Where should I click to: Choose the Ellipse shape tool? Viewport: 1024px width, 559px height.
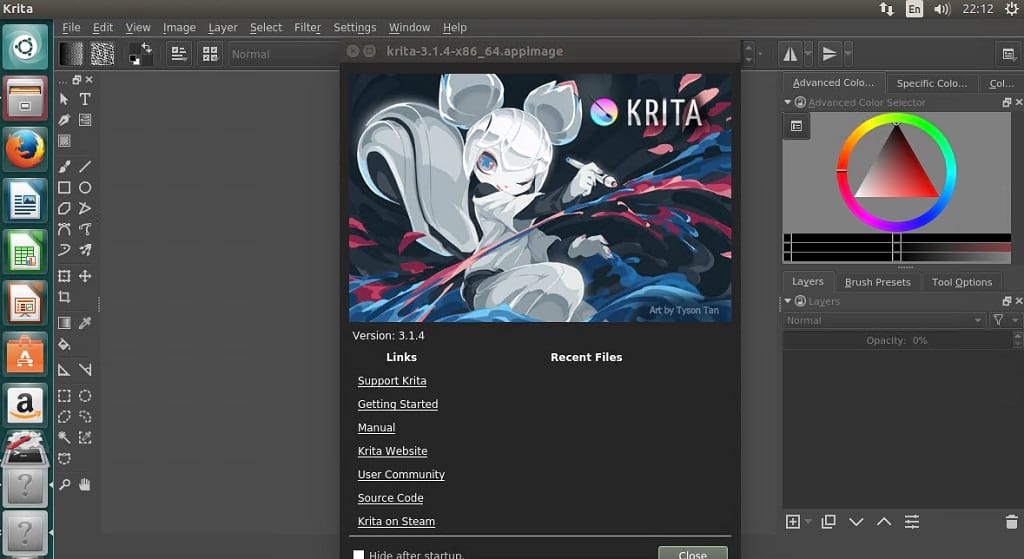click(85, 188)
